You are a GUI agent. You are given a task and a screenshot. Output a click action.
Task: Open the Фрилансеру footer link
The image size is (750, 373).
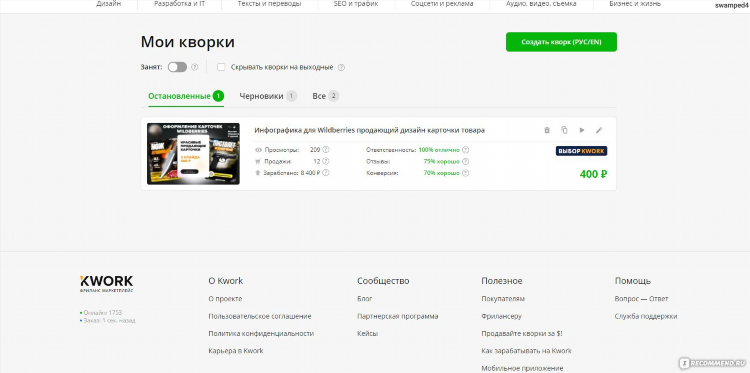501,317
